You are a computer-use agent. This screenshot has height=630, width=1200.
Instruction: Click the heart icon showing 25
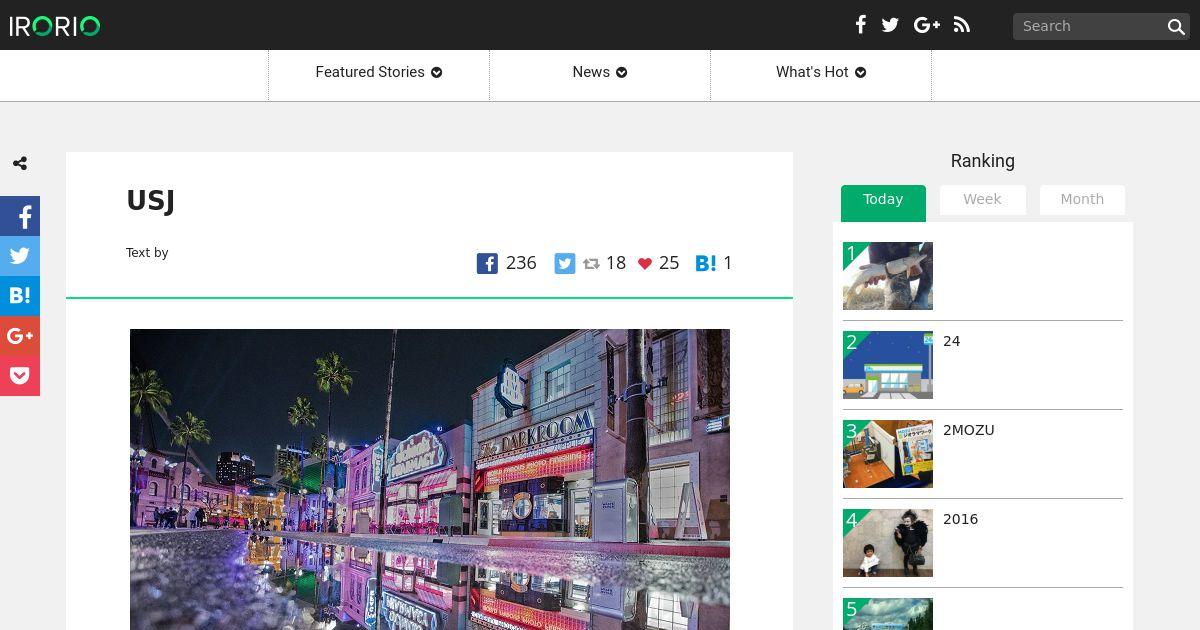coord(645,264)
